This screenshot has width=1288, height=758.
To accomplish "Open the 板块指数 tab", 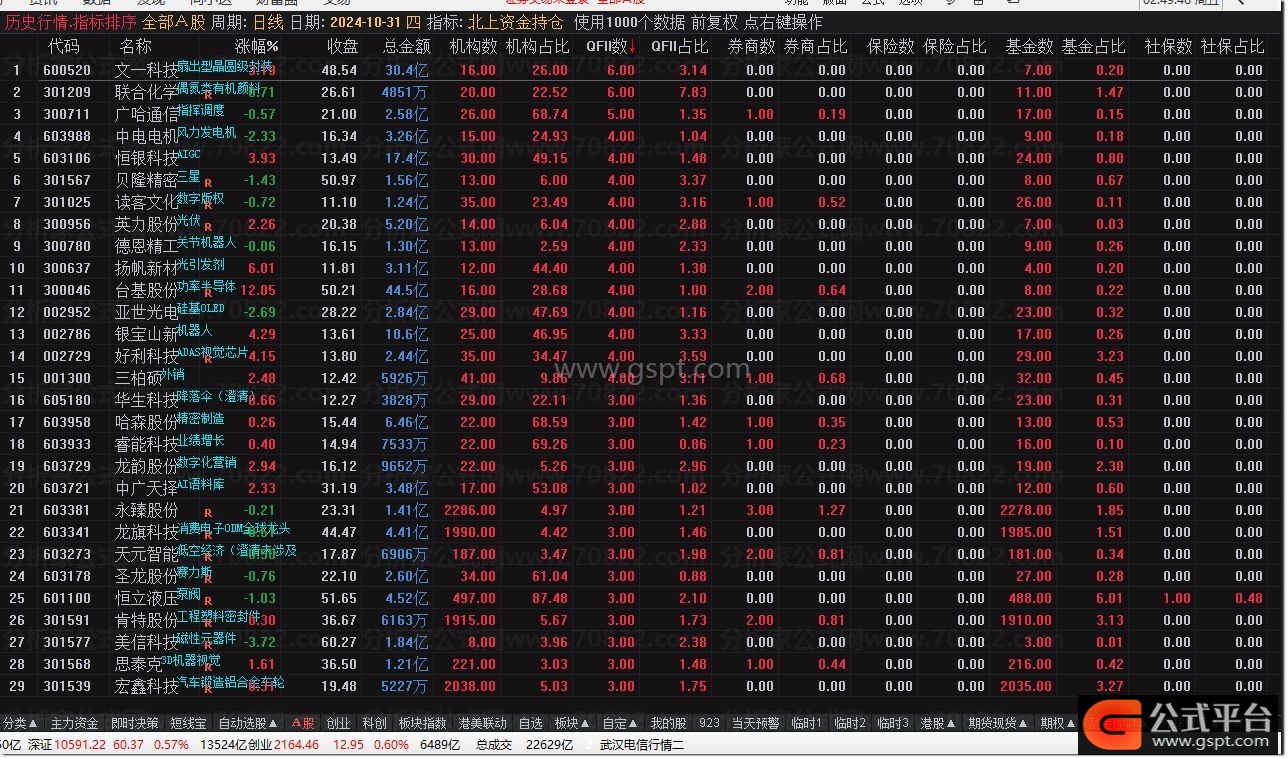I will click(x=422, y=723).
